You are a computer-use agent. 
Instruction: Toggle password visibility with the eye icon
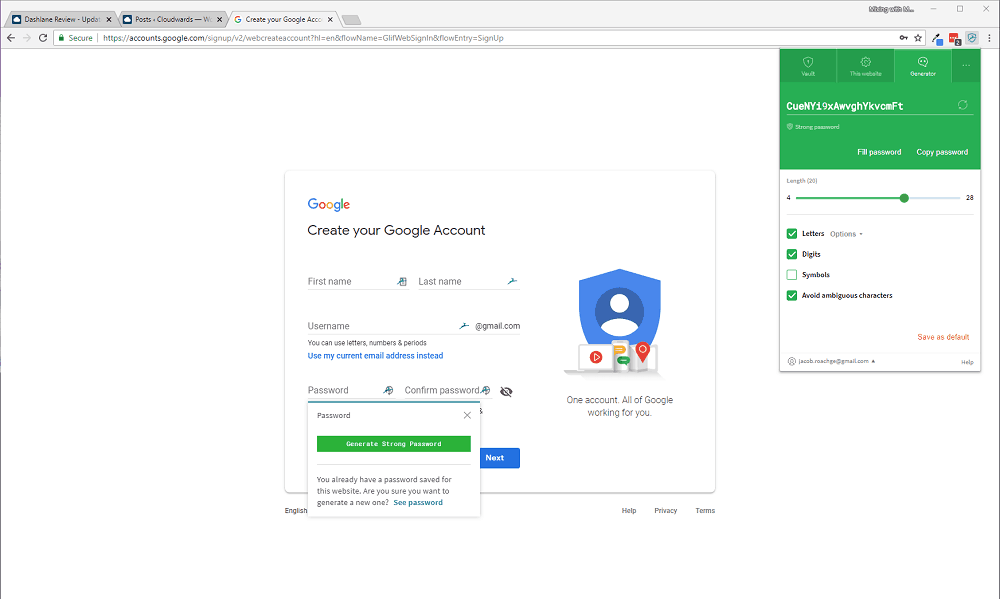506,391
